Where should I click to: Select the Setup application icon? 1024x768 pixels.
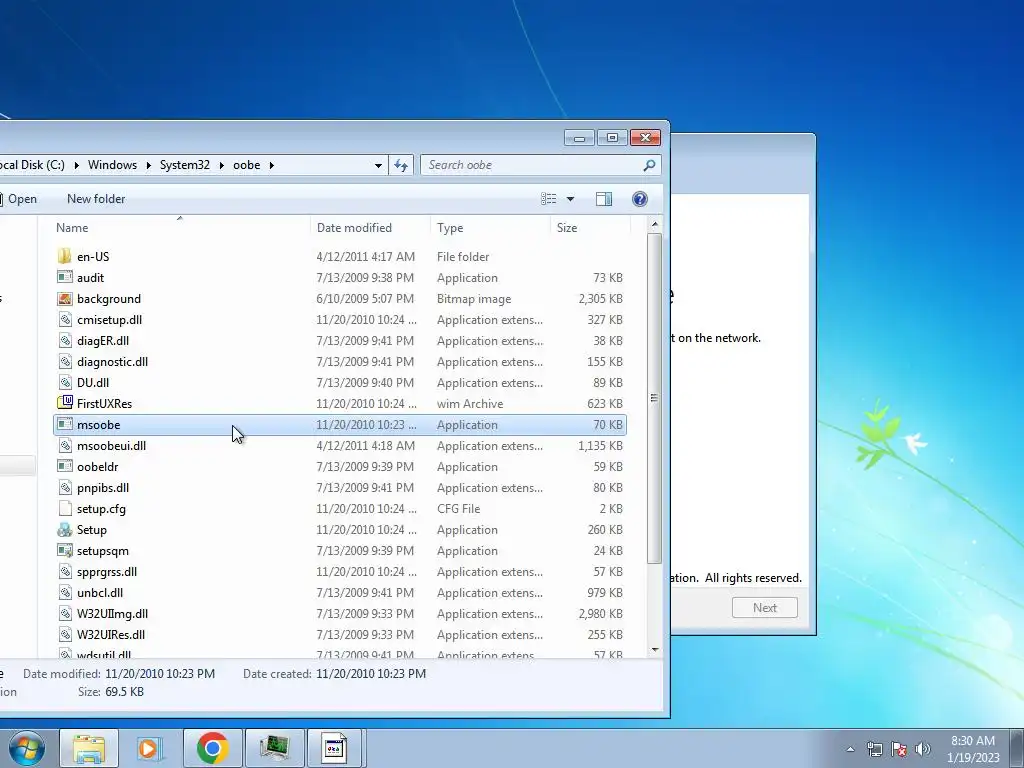point(65,530)
